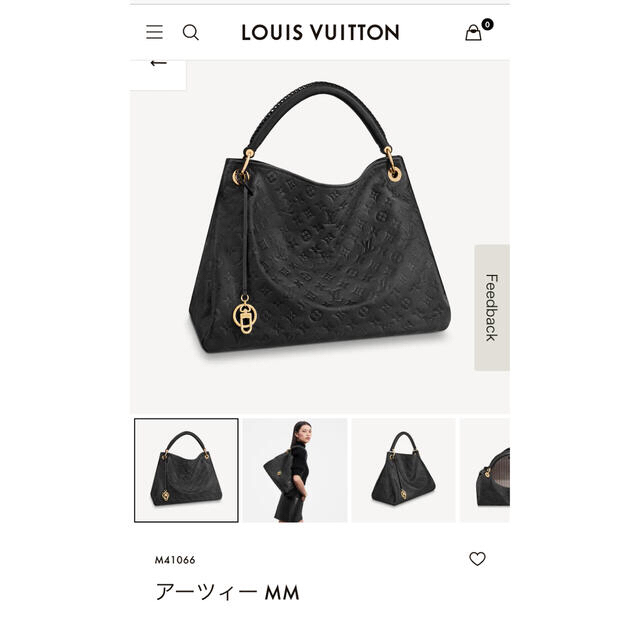This screenshot has width=640, height=640.
Task: Click the left gold handle clasp
Action: pyautogui.click(x=242, y=168)
